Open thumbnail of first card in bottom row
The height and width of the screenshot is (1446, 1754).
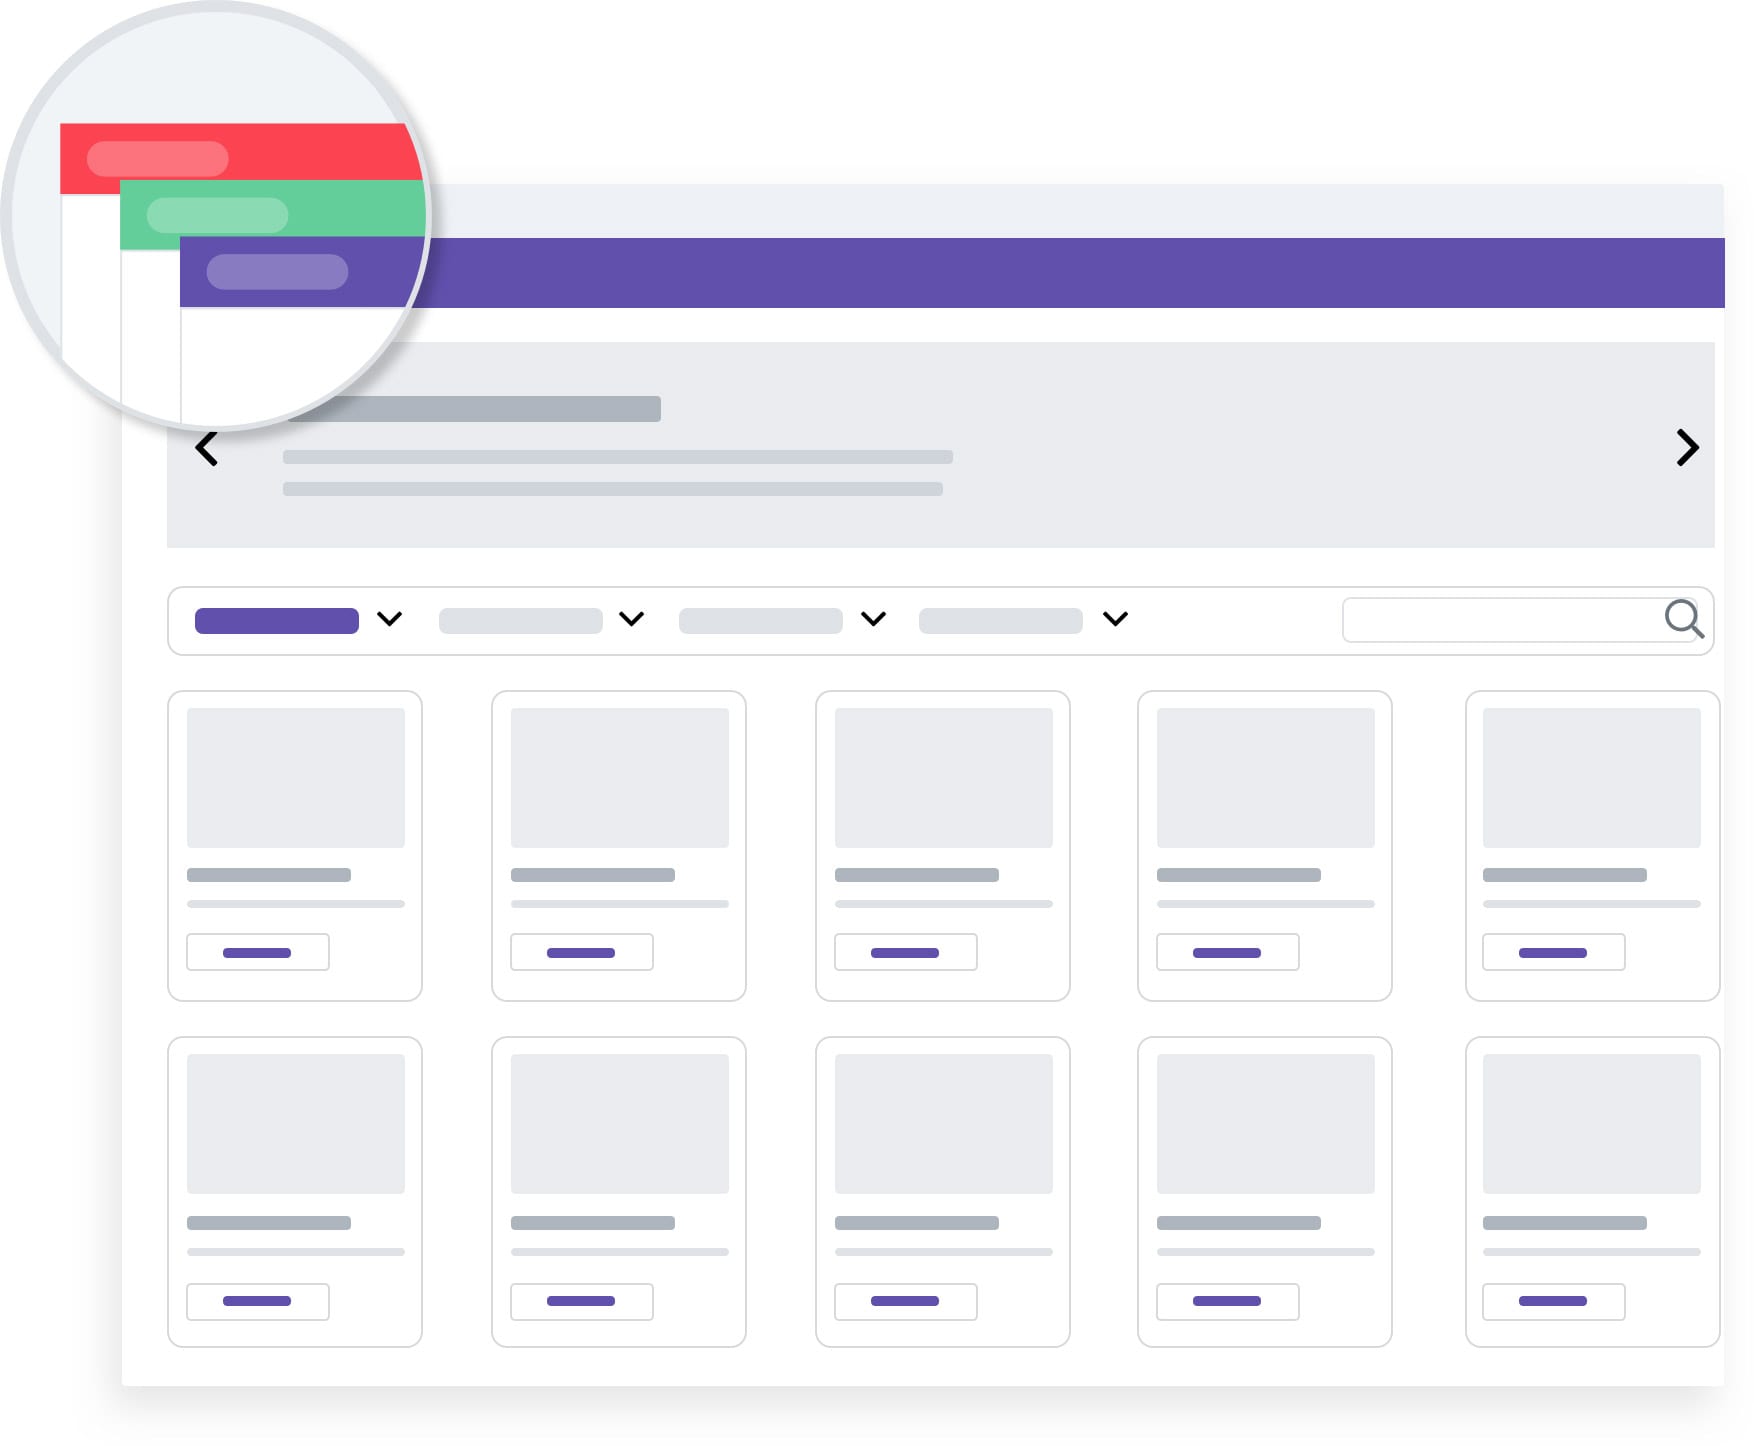click(296, 1124)
